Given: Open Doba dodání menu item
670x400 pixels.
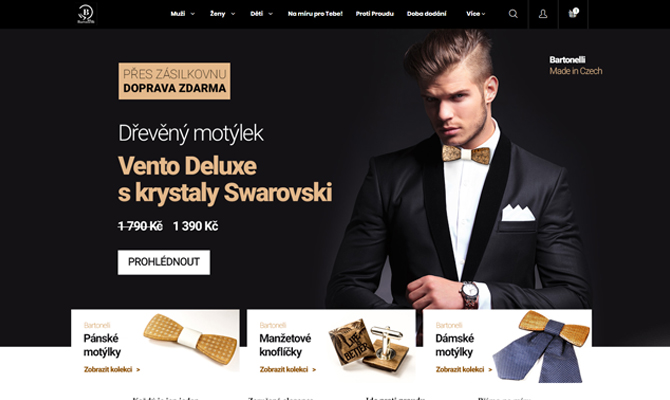Looking at the screenshot, I should coord(426,14).
